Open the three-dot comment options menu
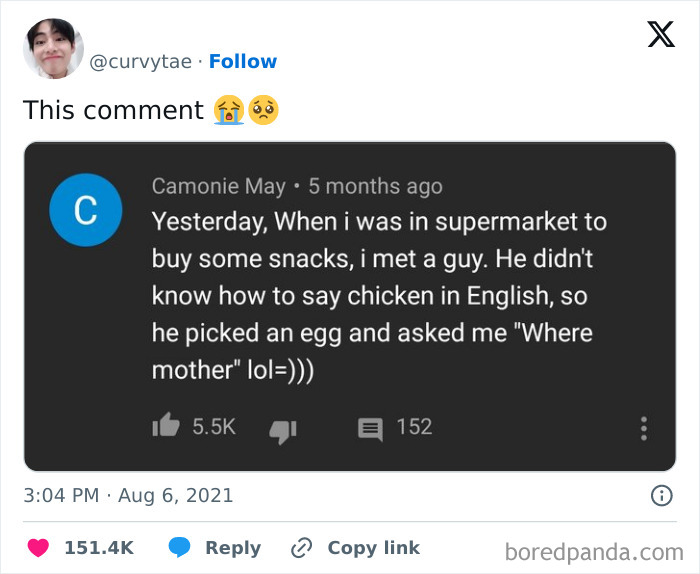The height and width of the screenshot is (574, 700). point(644,428)
